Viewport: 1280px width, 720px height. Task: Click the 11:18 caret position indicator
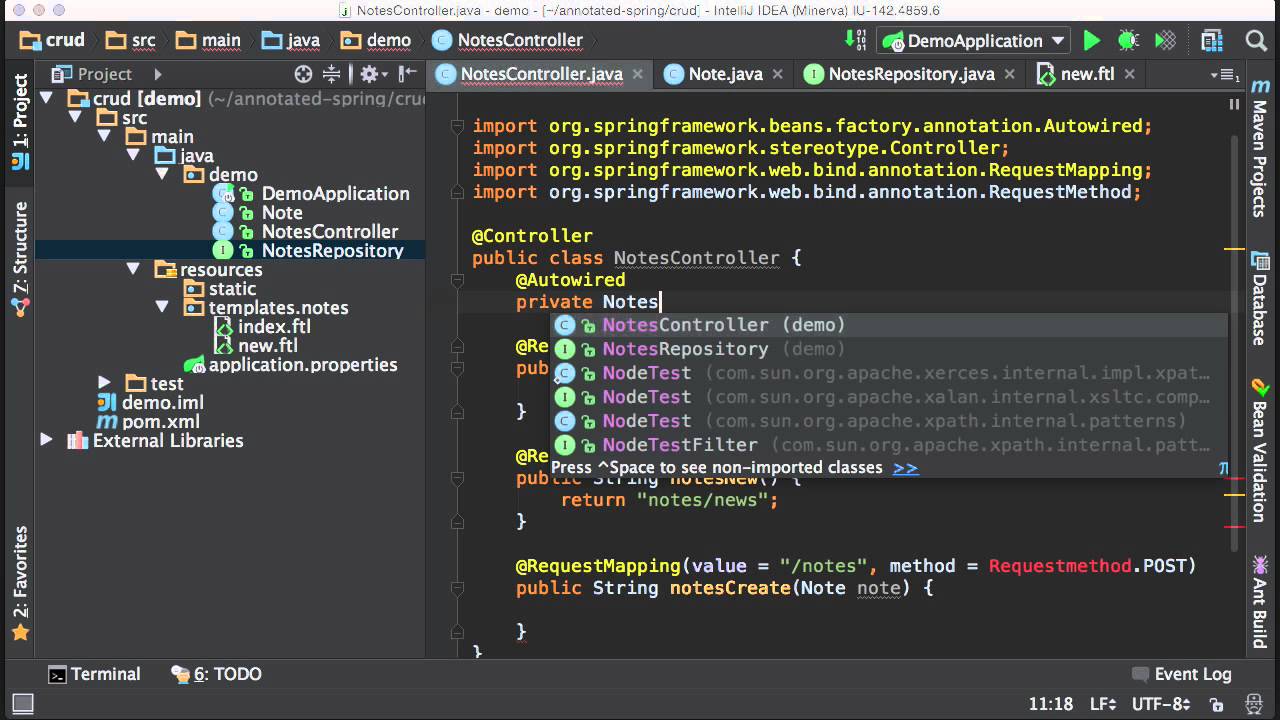(1050, 704)
